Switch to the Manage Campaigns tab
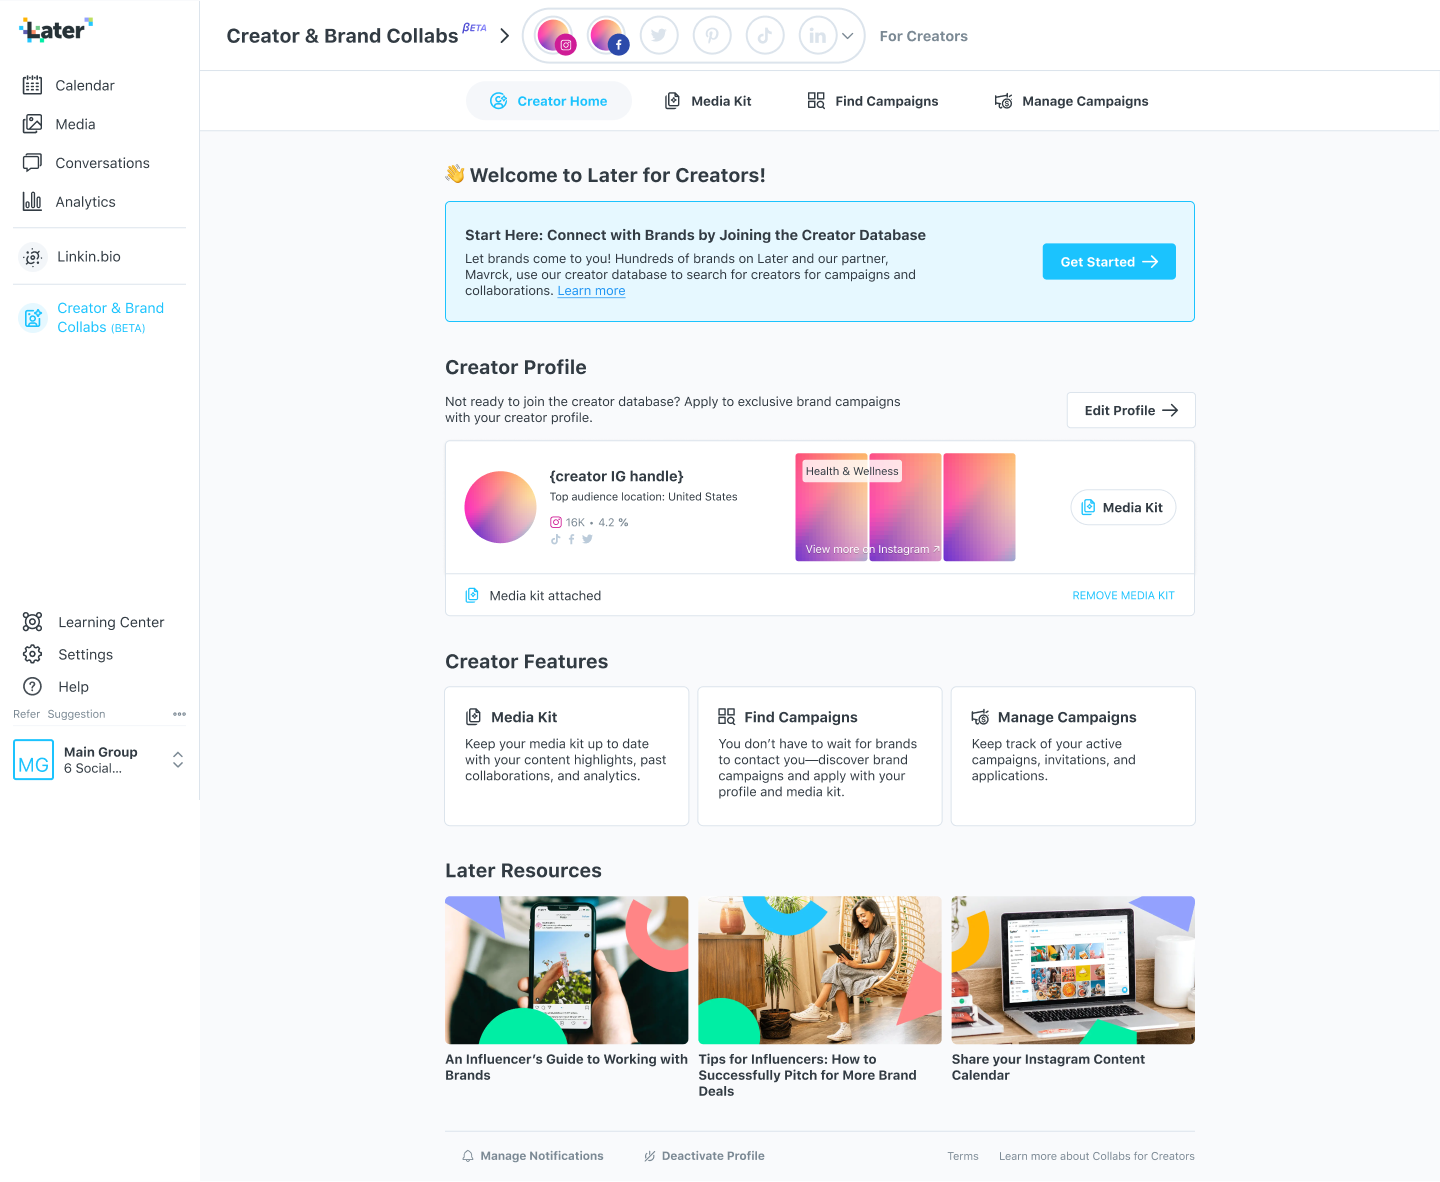Screen dimensions: 1440x1182 coord(1071,101)
